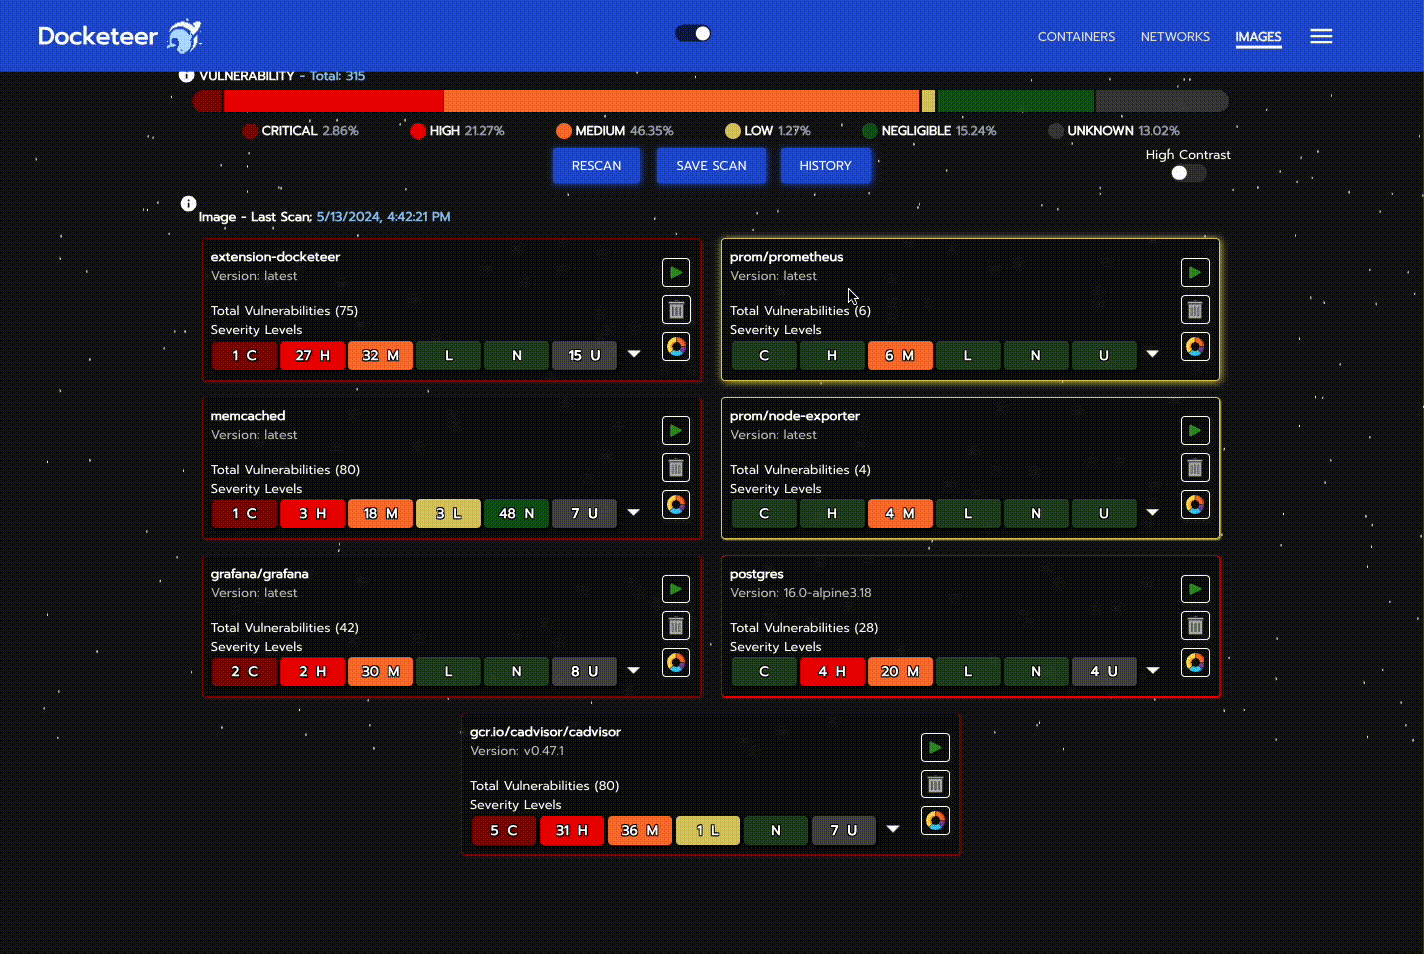Delete the prom/node-exporter image
Image resolution: width=1424 pixels, height=954 pixels.
coord(1195,467)
